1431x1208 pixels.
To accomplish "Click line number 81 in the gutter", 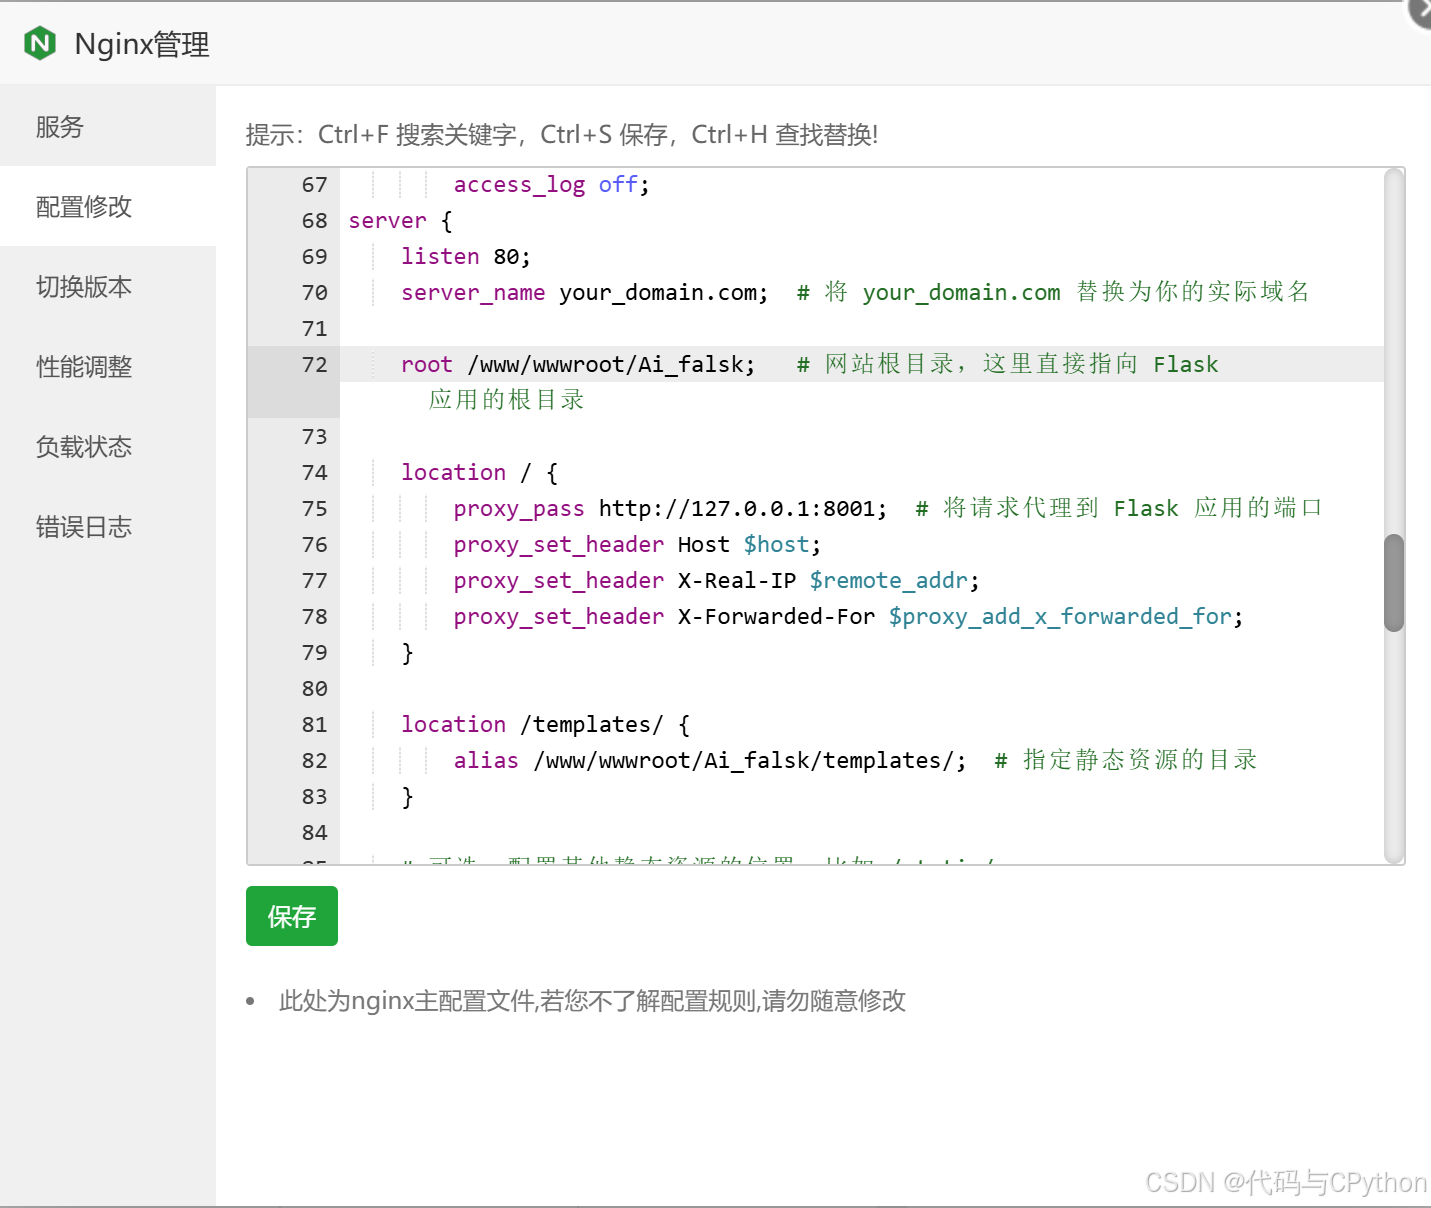I will click(314, 724).
